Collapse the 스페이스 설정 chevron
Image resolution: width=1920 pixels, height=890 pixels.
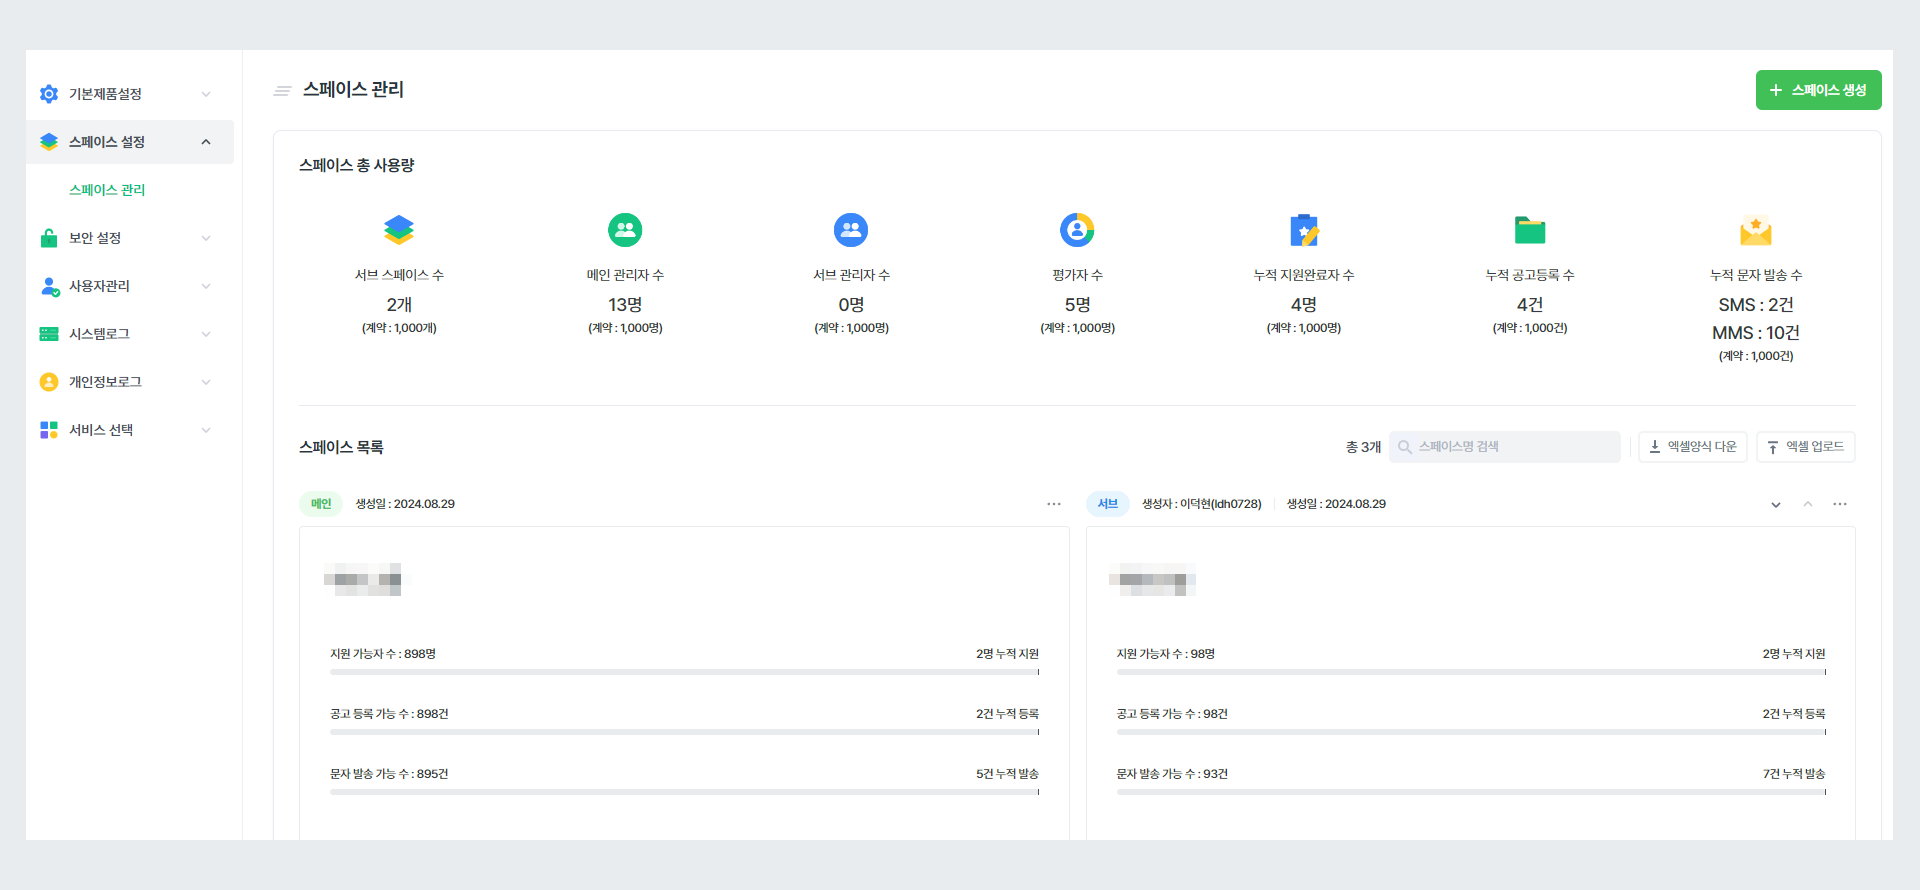click(206, 142)
